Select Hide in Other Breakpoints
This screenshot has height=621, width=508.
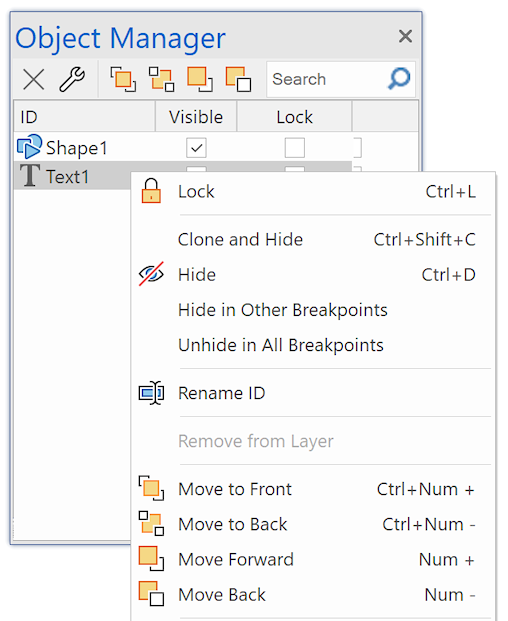(314, 310)
